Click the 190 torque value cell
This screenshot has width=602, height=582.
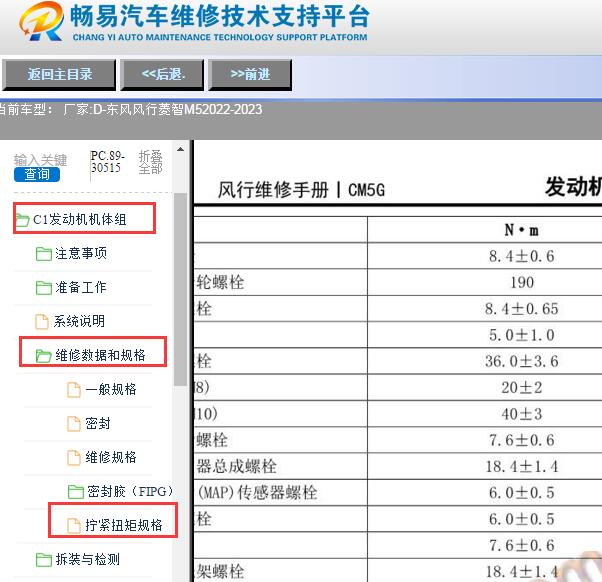[522, 283]
